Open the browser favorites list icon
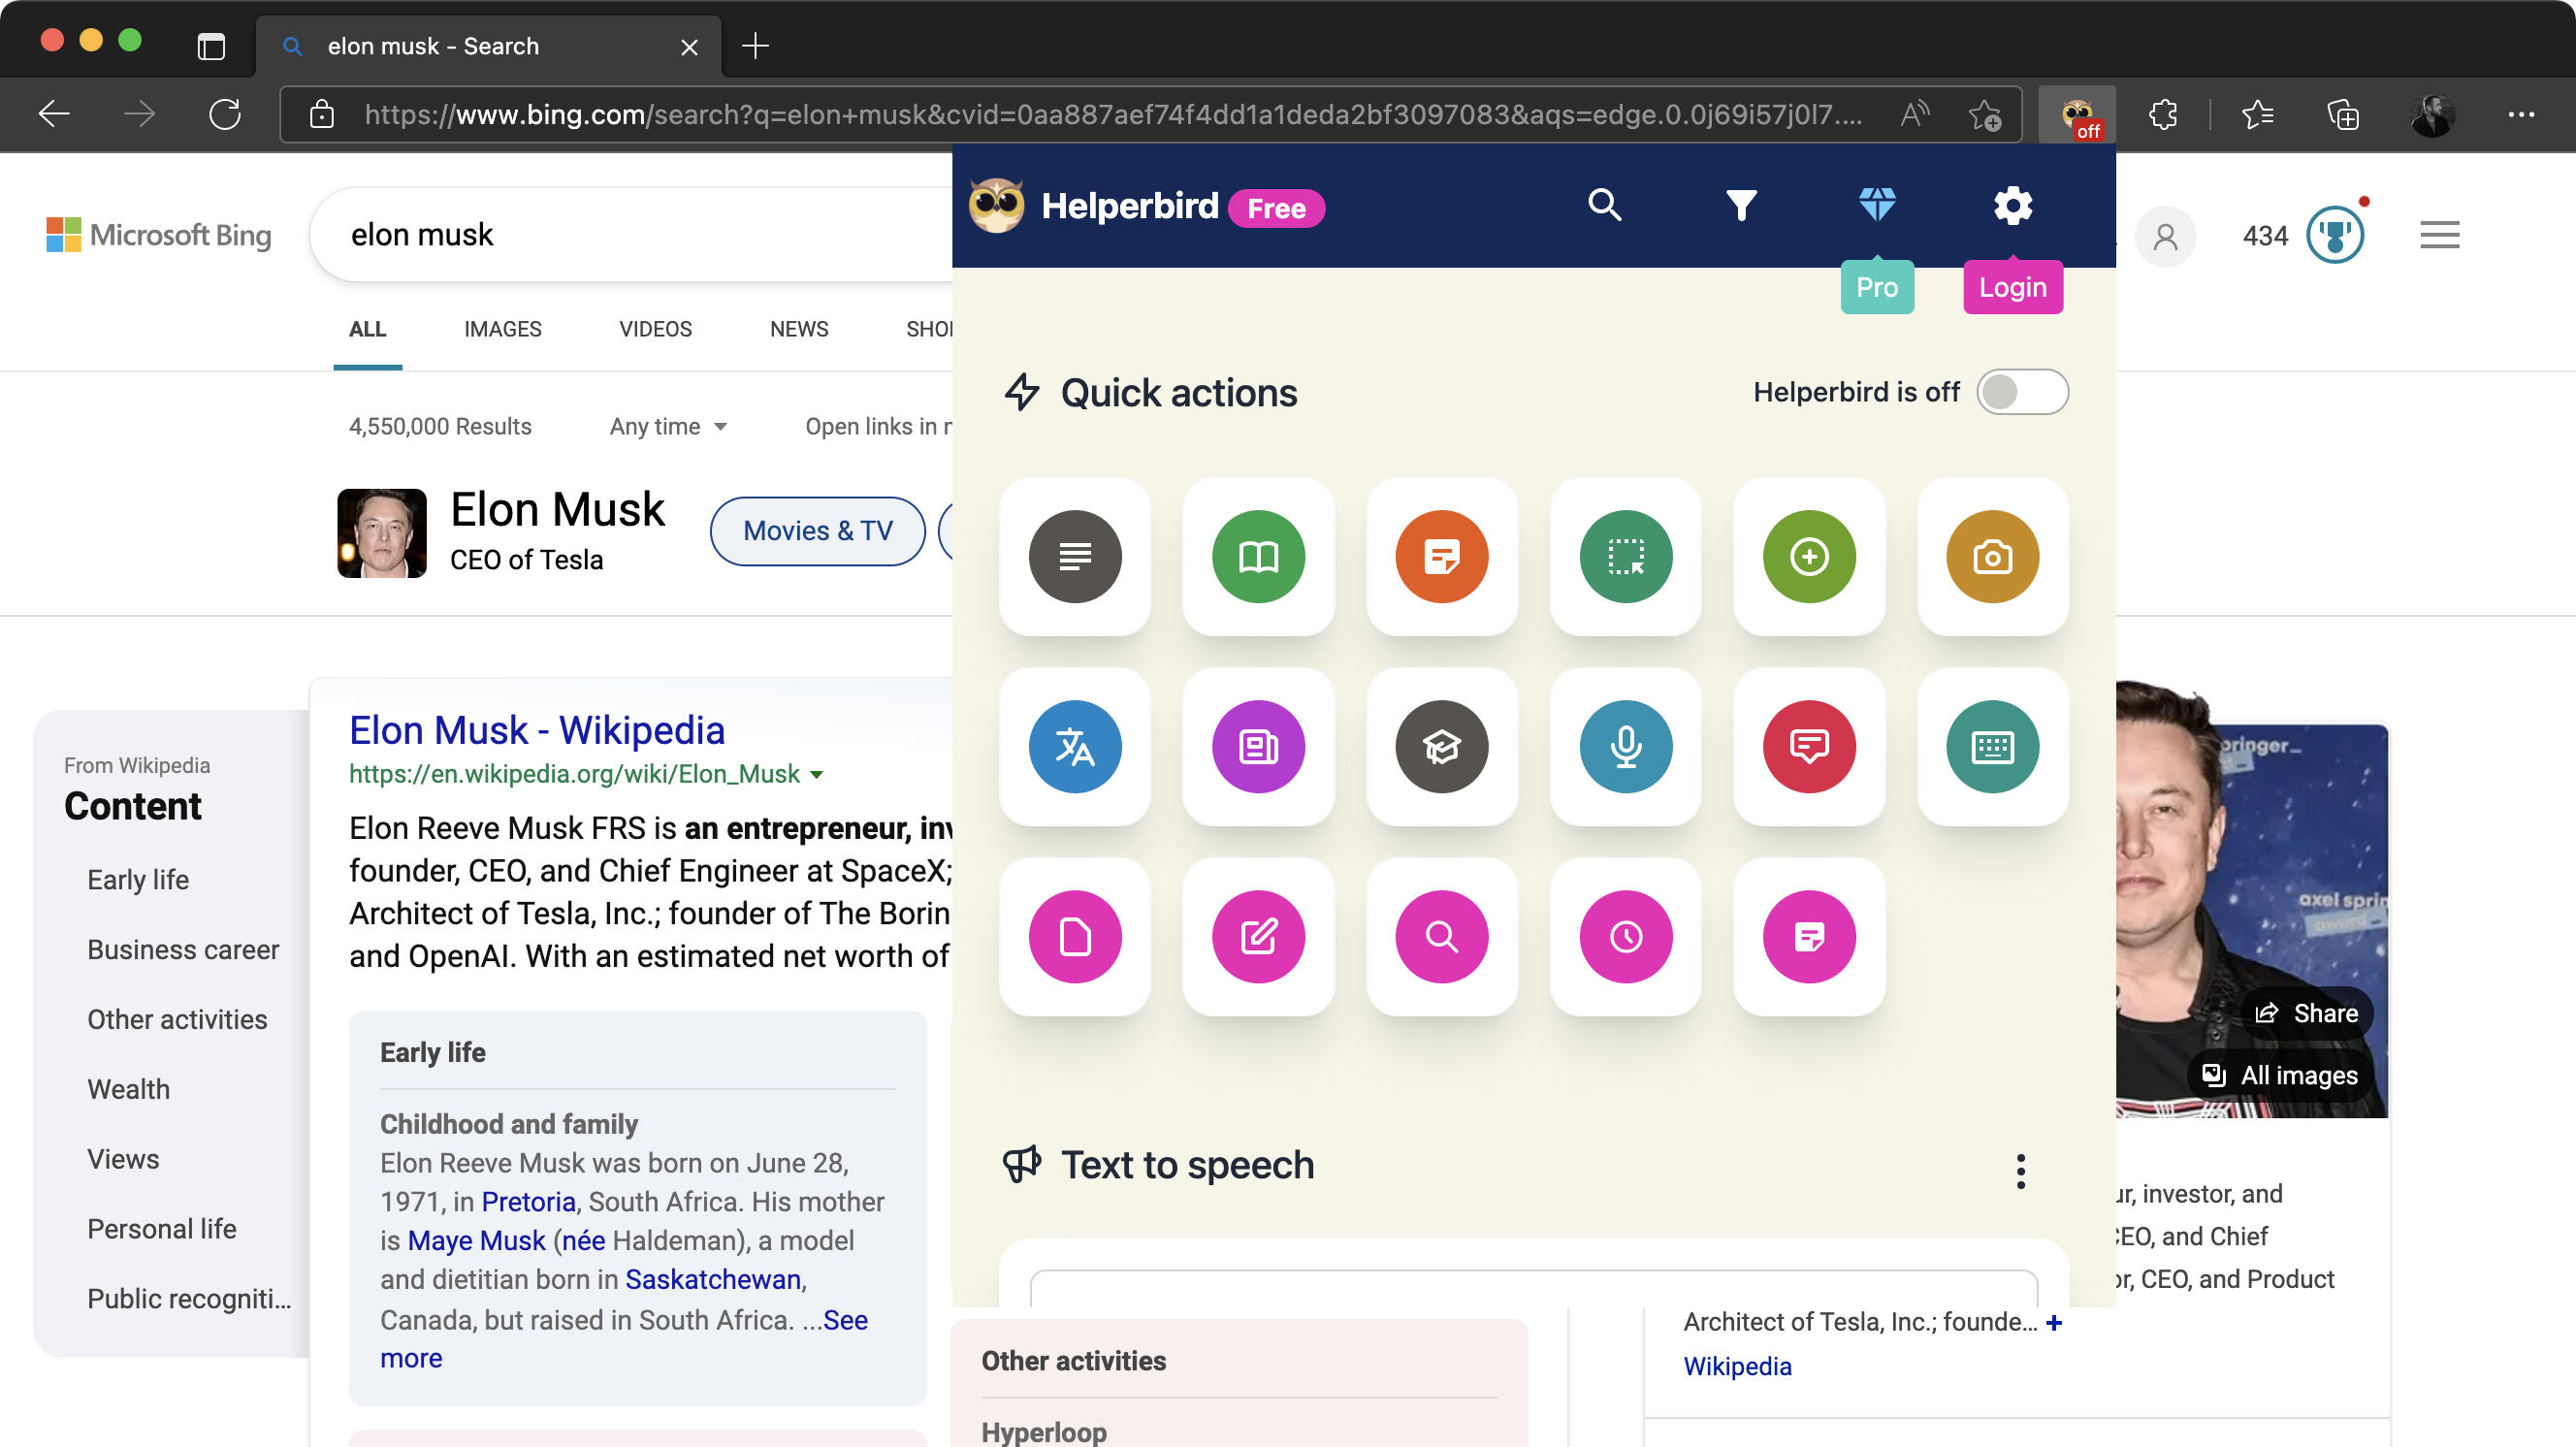Viewport: 2576px width, 1447px height. click(x=2257, y=115)
